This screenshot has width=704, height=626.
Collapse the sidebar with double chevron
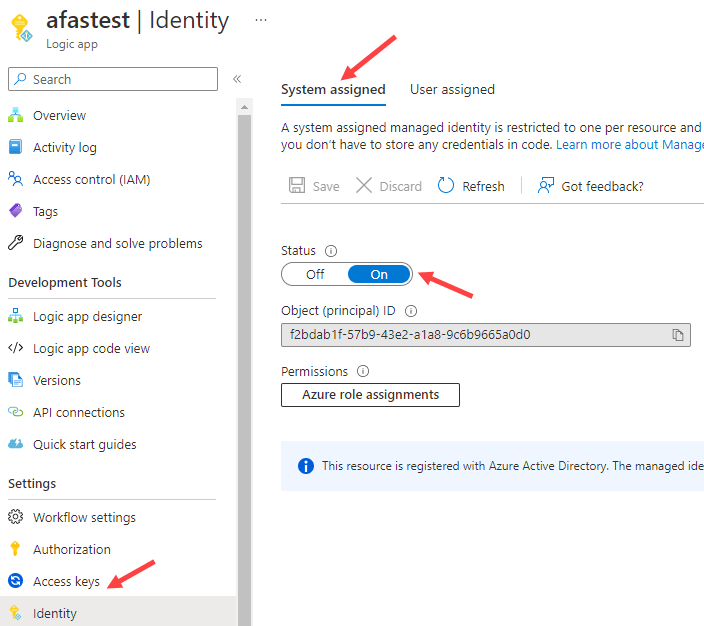coord(237,79)
